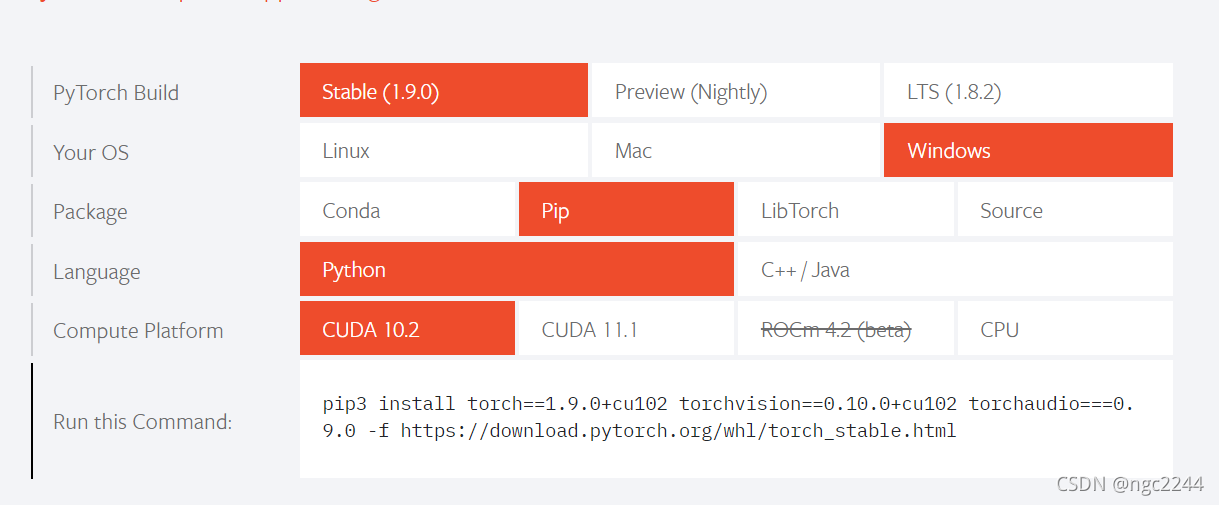
Task: Click the download.pytorch.org torch_stable.html URL
Action: [678, 431]
